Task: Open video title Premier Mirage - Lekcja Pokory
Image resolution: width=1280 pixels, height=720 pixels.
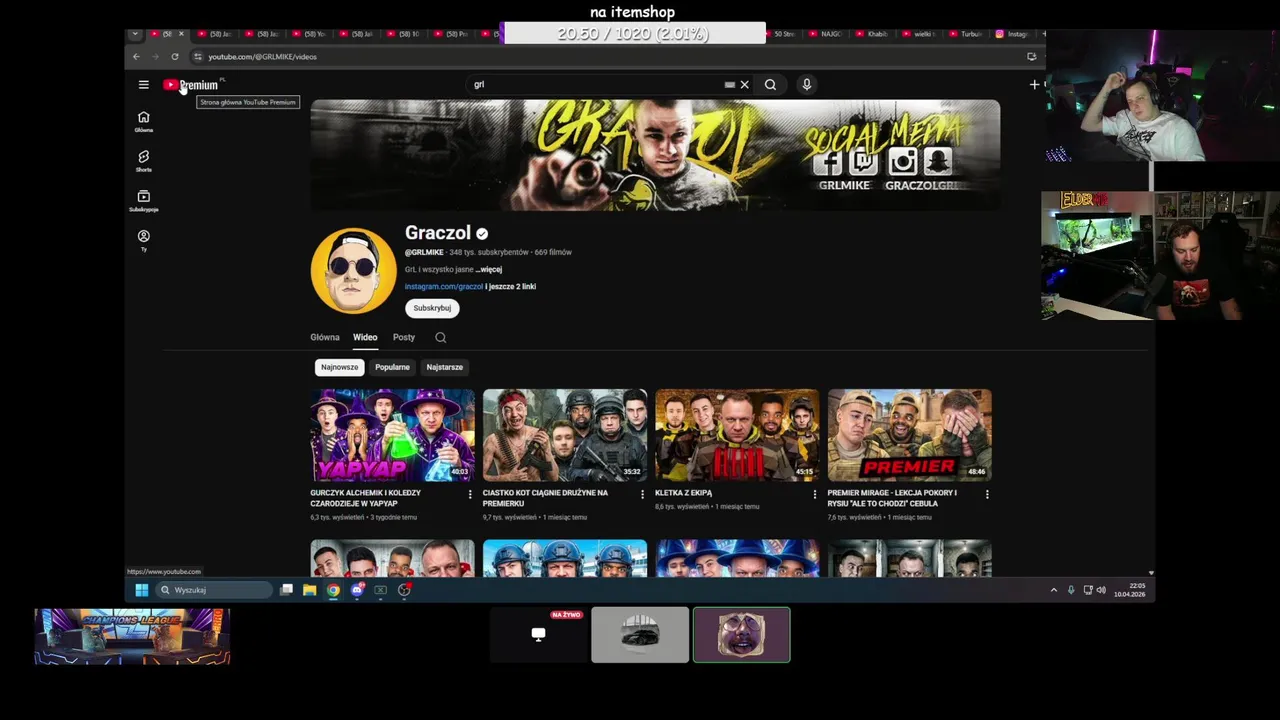Action: coord(892,498)
